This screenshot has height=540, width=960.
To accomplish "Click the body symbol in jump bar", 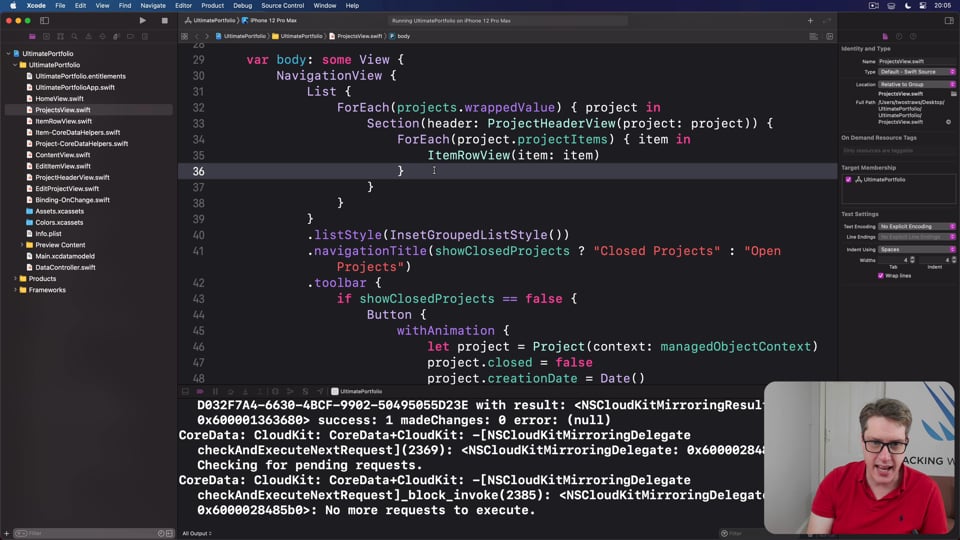I will point(400,36).
